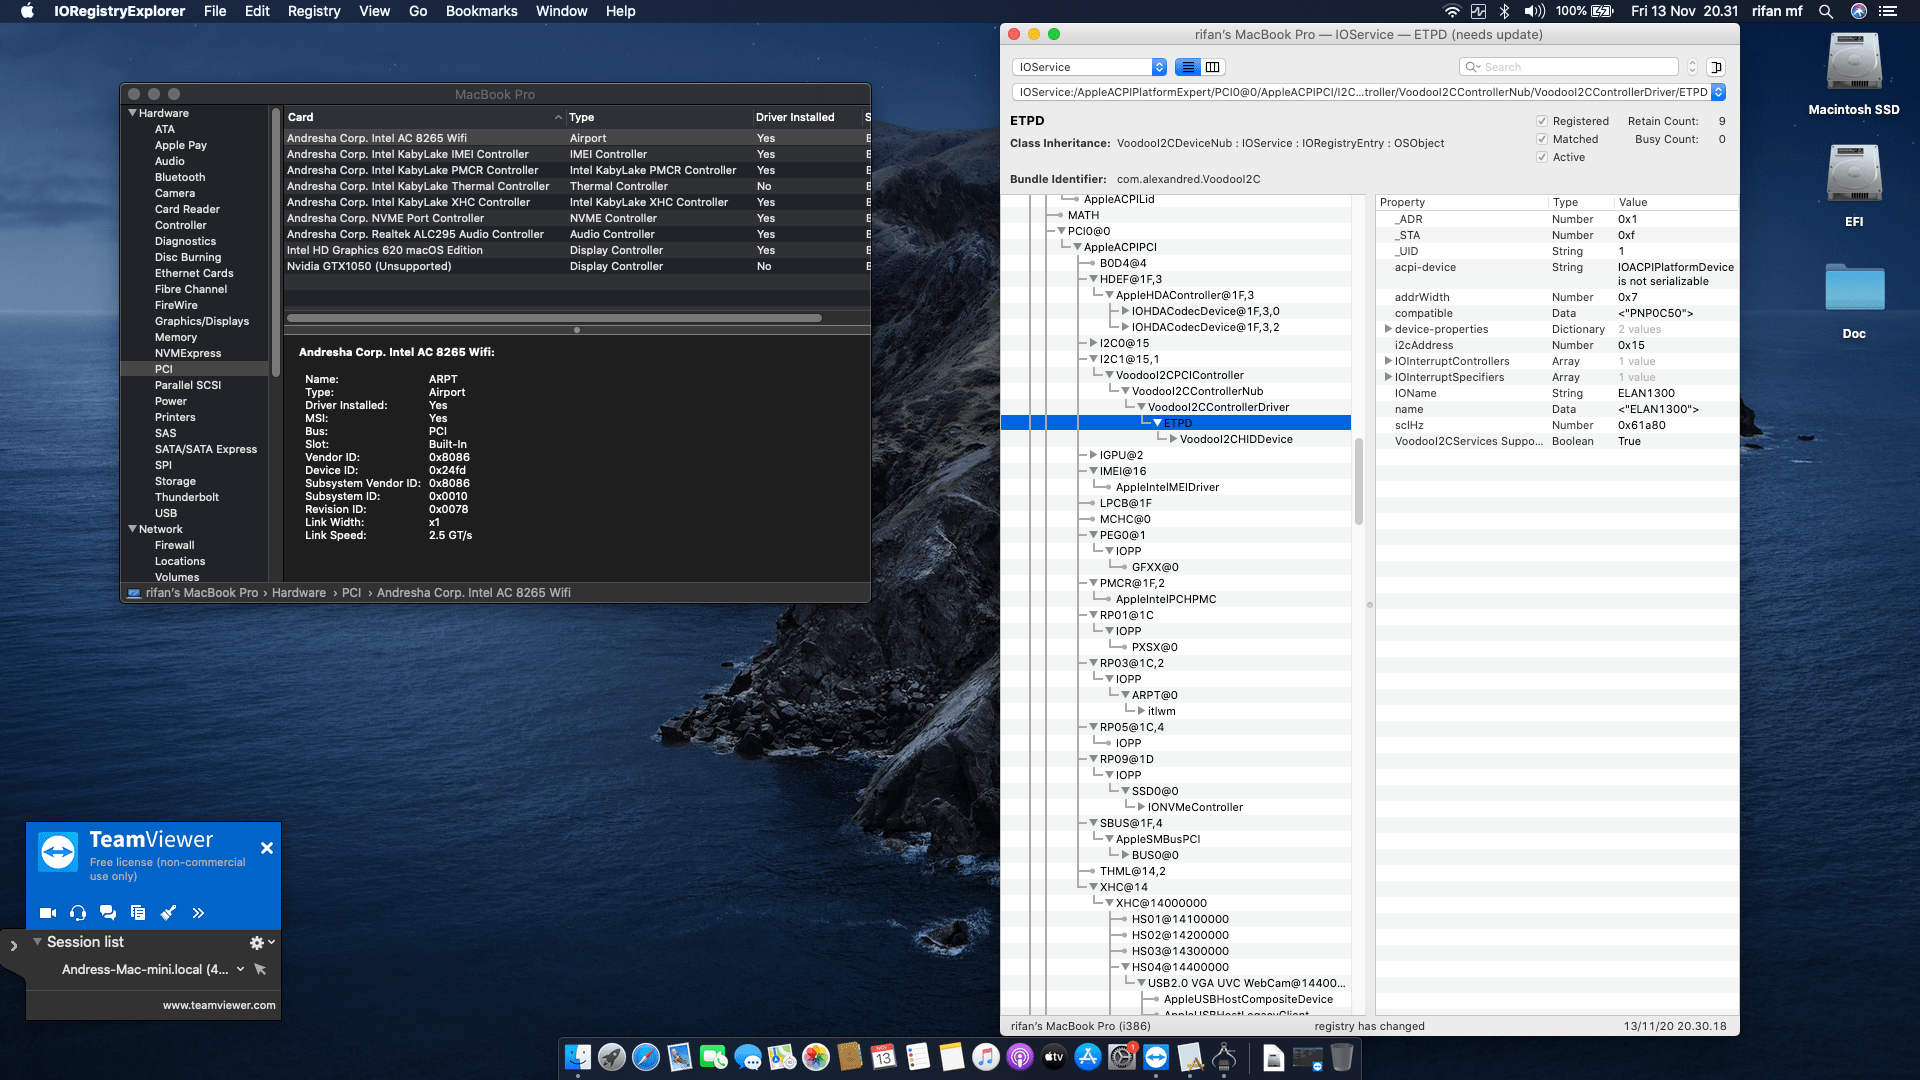1920x1080 pixels.
Task: Dismiss the TeamViewer free license banner
Action: point(267,847)
